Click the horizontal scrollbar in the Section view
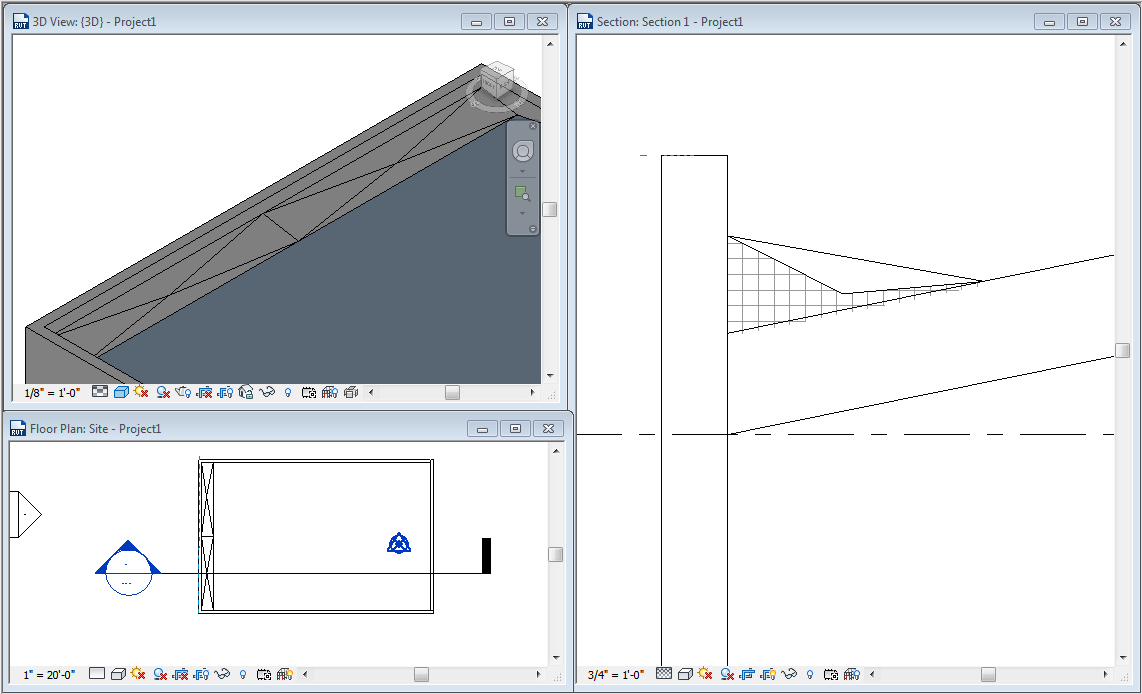The height and width of the screenshot is (694, 1142). pos(990,674)
